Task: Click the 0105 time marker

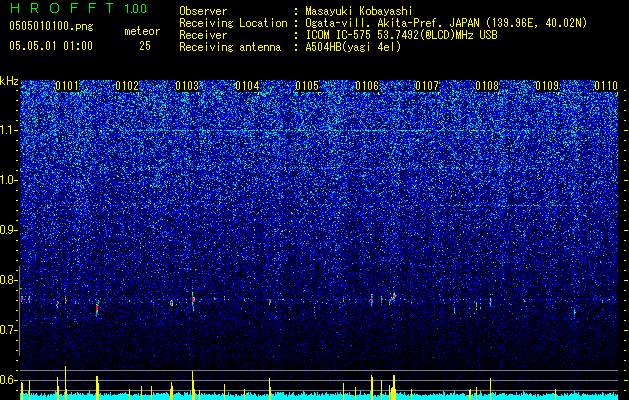Action: (x=307, y=86)
